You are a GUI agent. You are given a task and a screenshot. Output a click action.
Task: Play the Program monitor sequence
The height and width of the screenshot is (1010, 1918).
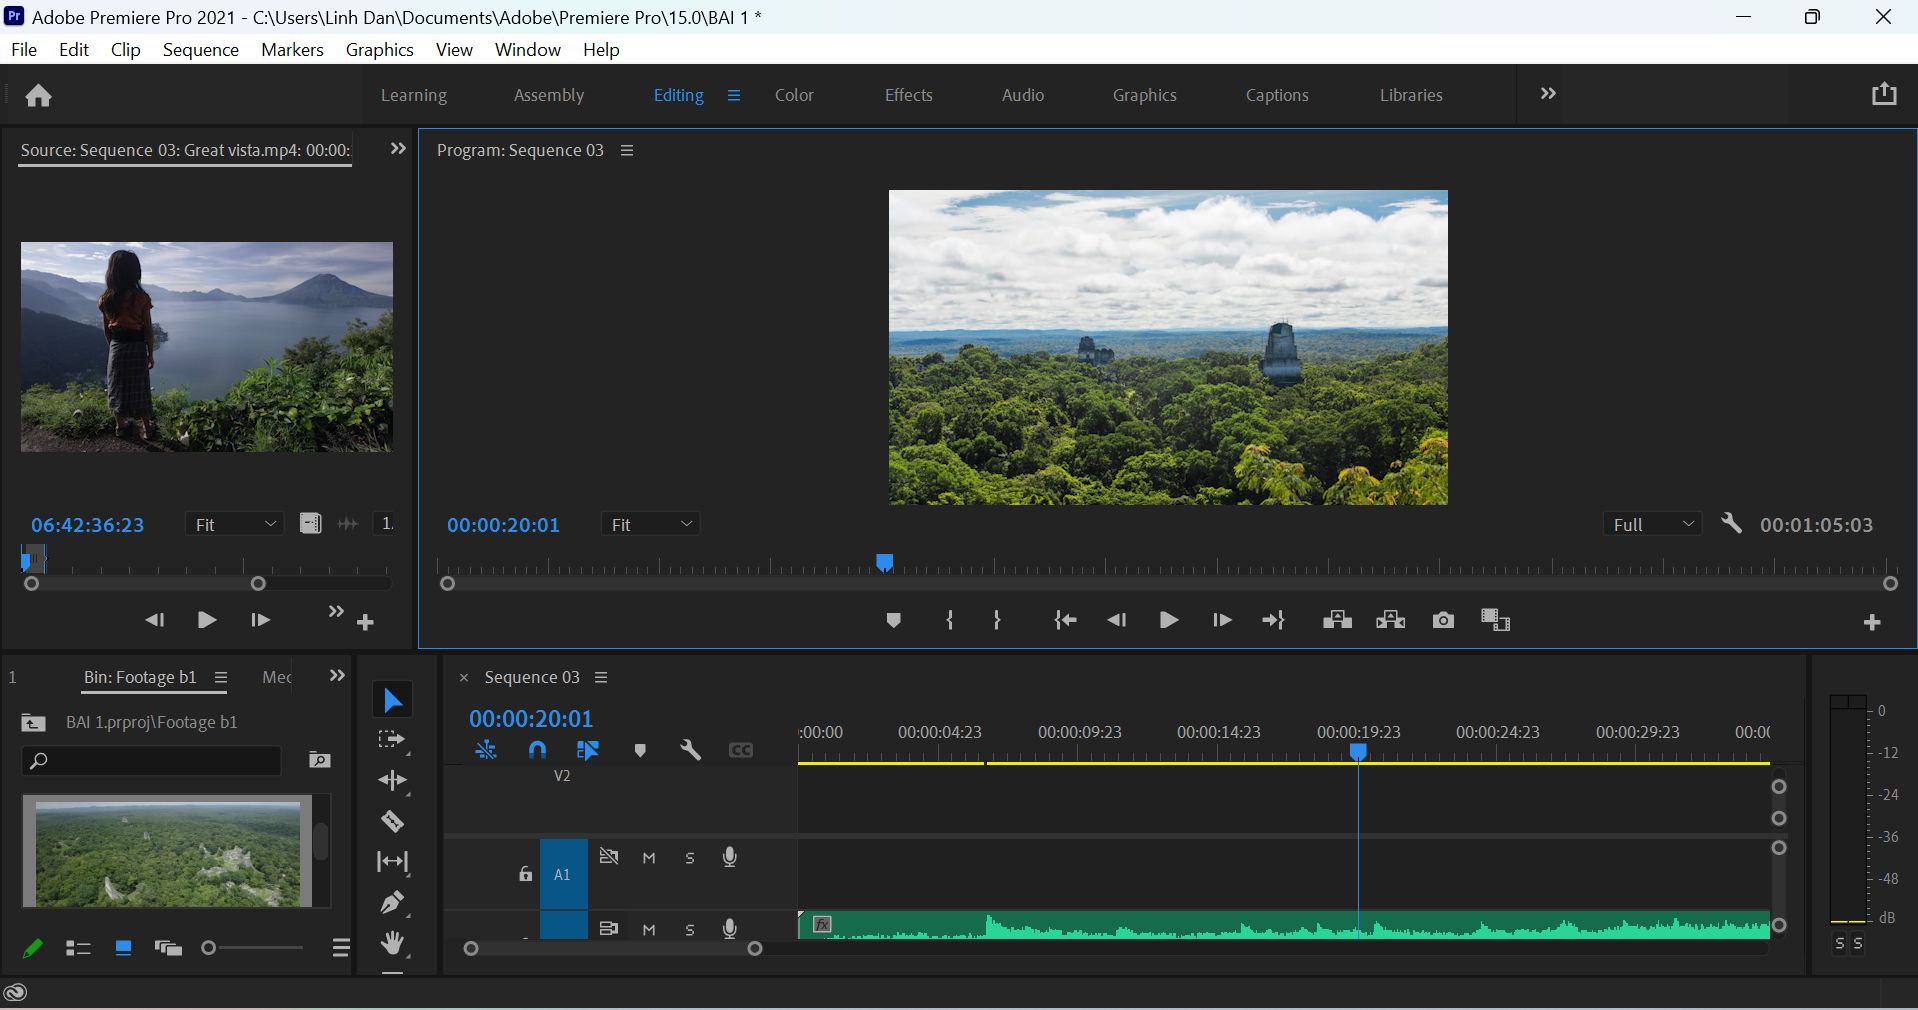click(1168, 621)
